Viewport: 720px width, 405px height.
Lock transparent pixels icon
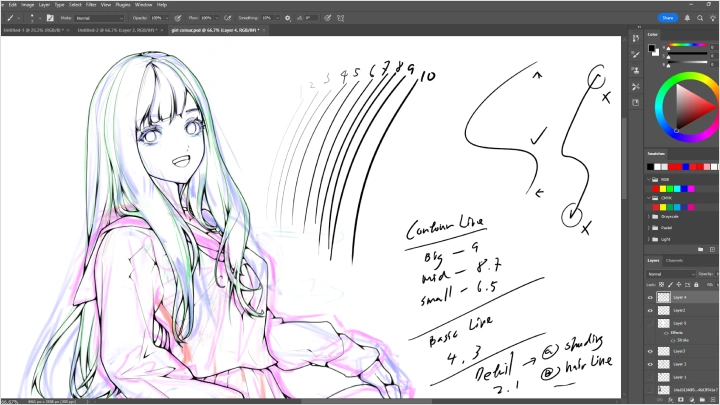pyautogui.click(x=661, y=285)
